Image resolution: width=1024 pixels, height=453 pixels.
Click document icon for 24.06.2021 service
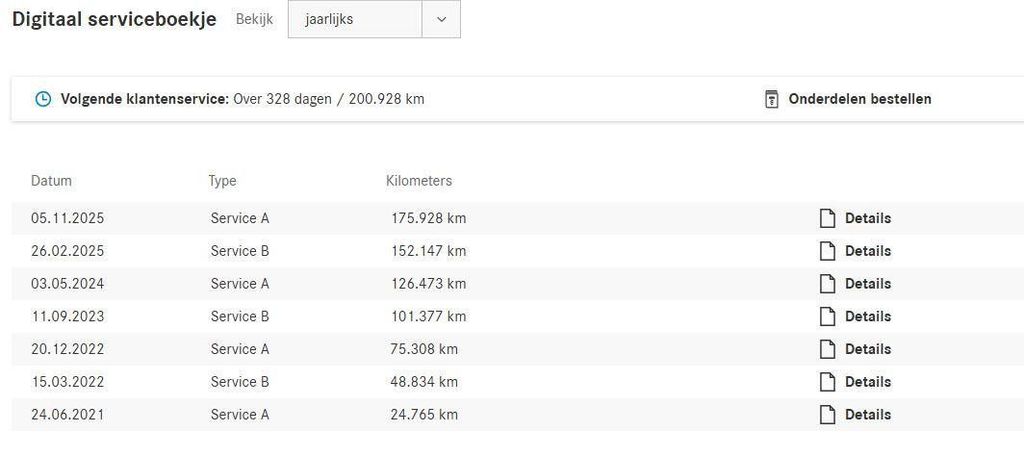(x=827, y=414)
